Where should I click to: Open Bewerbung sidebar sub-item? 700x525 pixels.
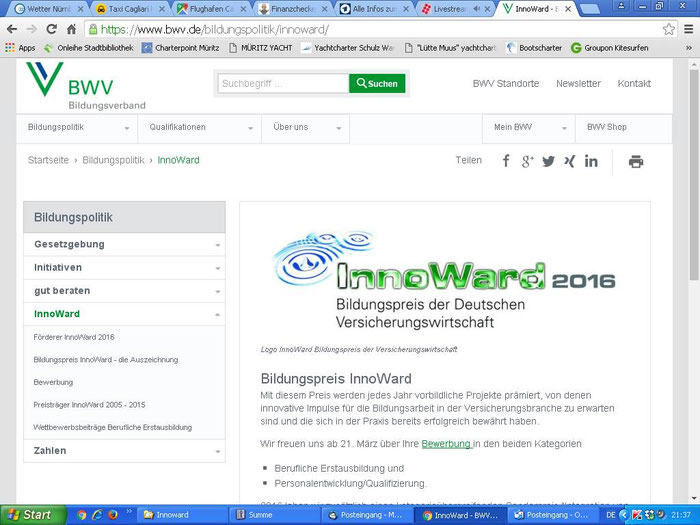[53, 383]
